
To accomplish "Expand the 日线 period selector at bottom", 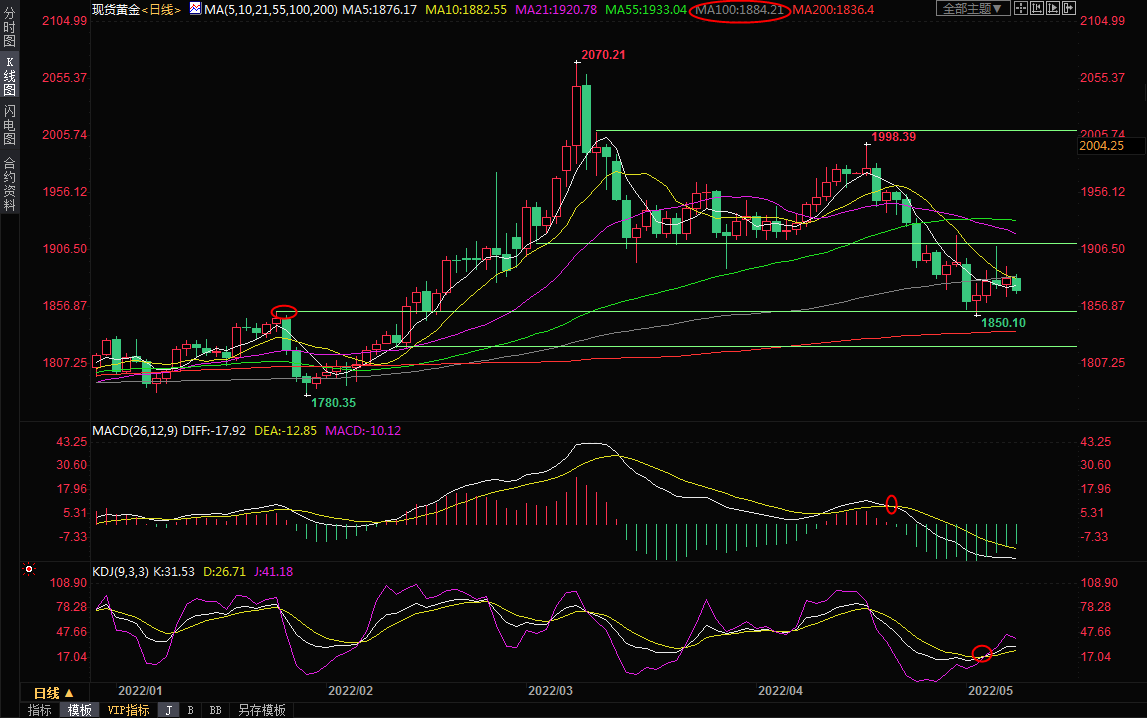I will pyautogui.click(x=53, y=693).
